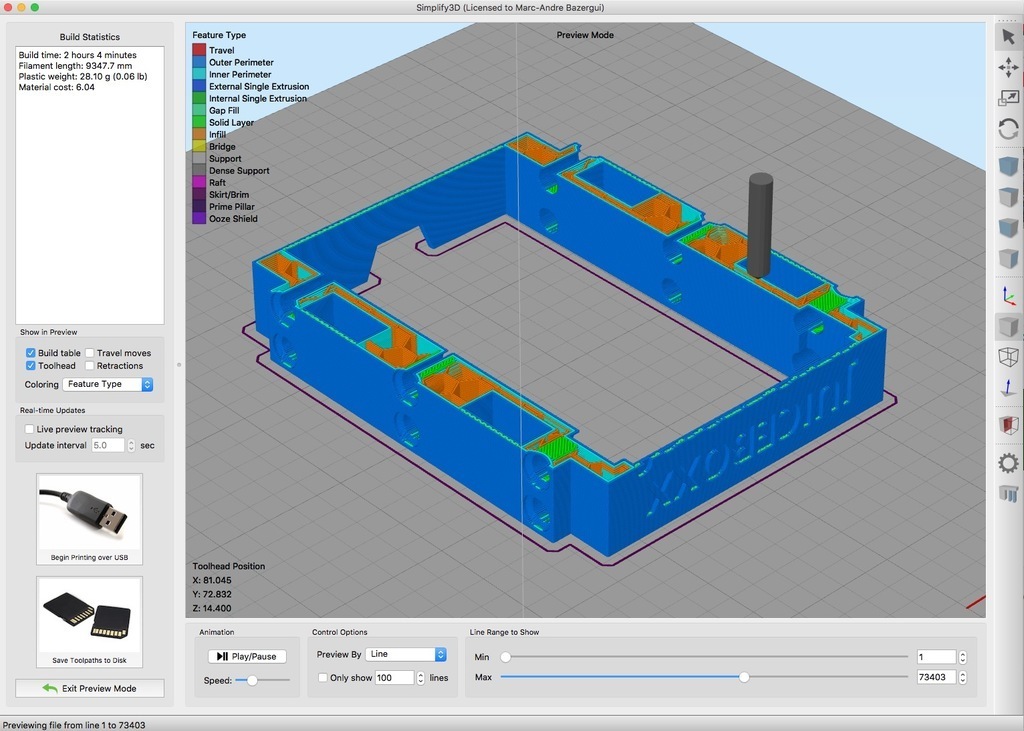Image resolution: width=1024 pixels, height=731 pixels.
Task: Select the arrow selection tool
Action: pyautogui.click(x=1009, y=35)
